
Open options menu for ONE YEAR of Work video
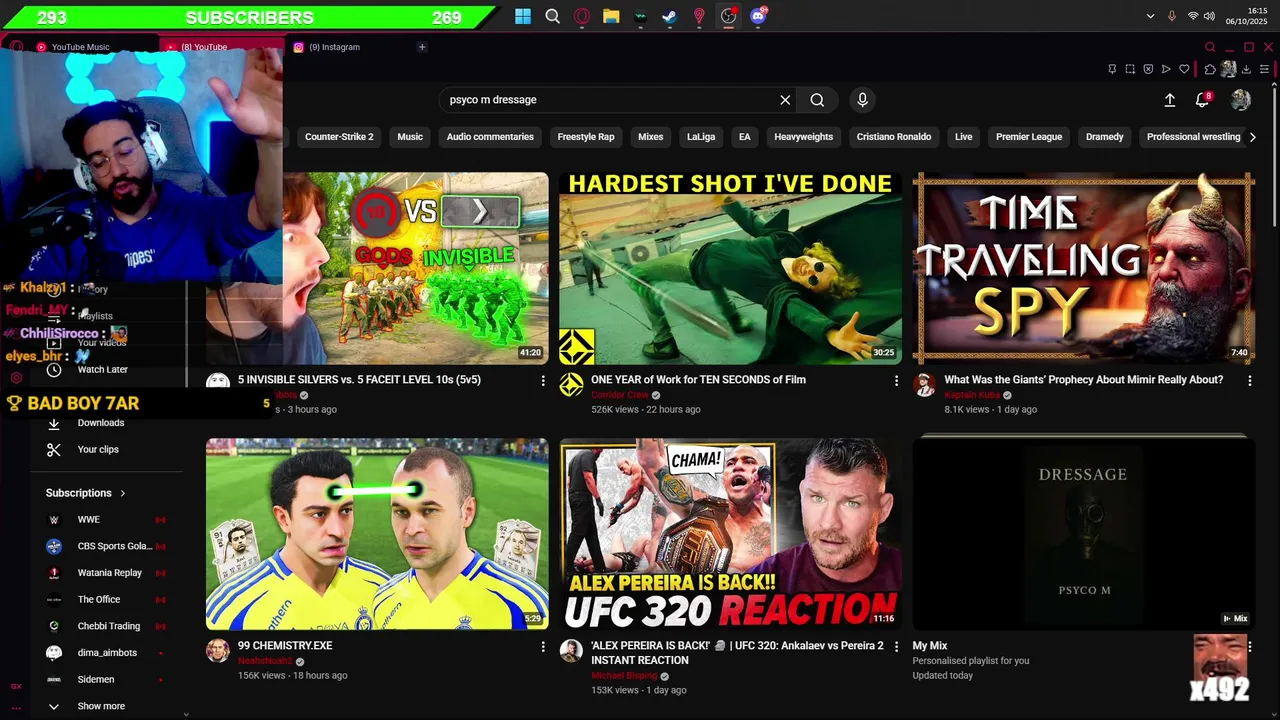coord(896,381)
